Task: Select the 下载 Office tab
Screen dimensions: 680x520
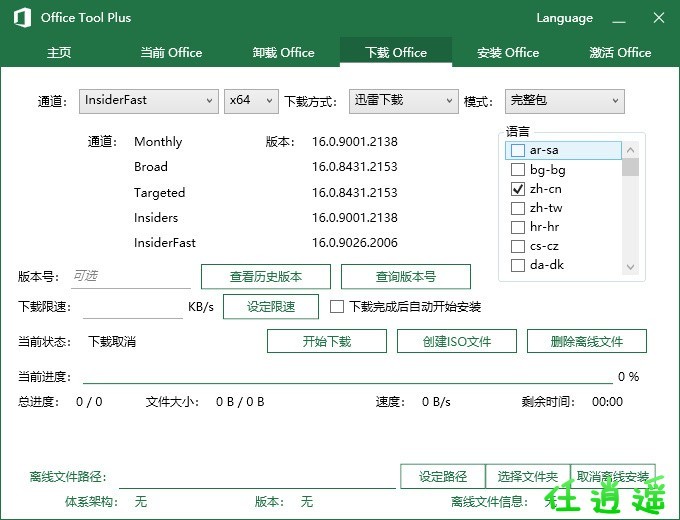Action: pos(396,52)
